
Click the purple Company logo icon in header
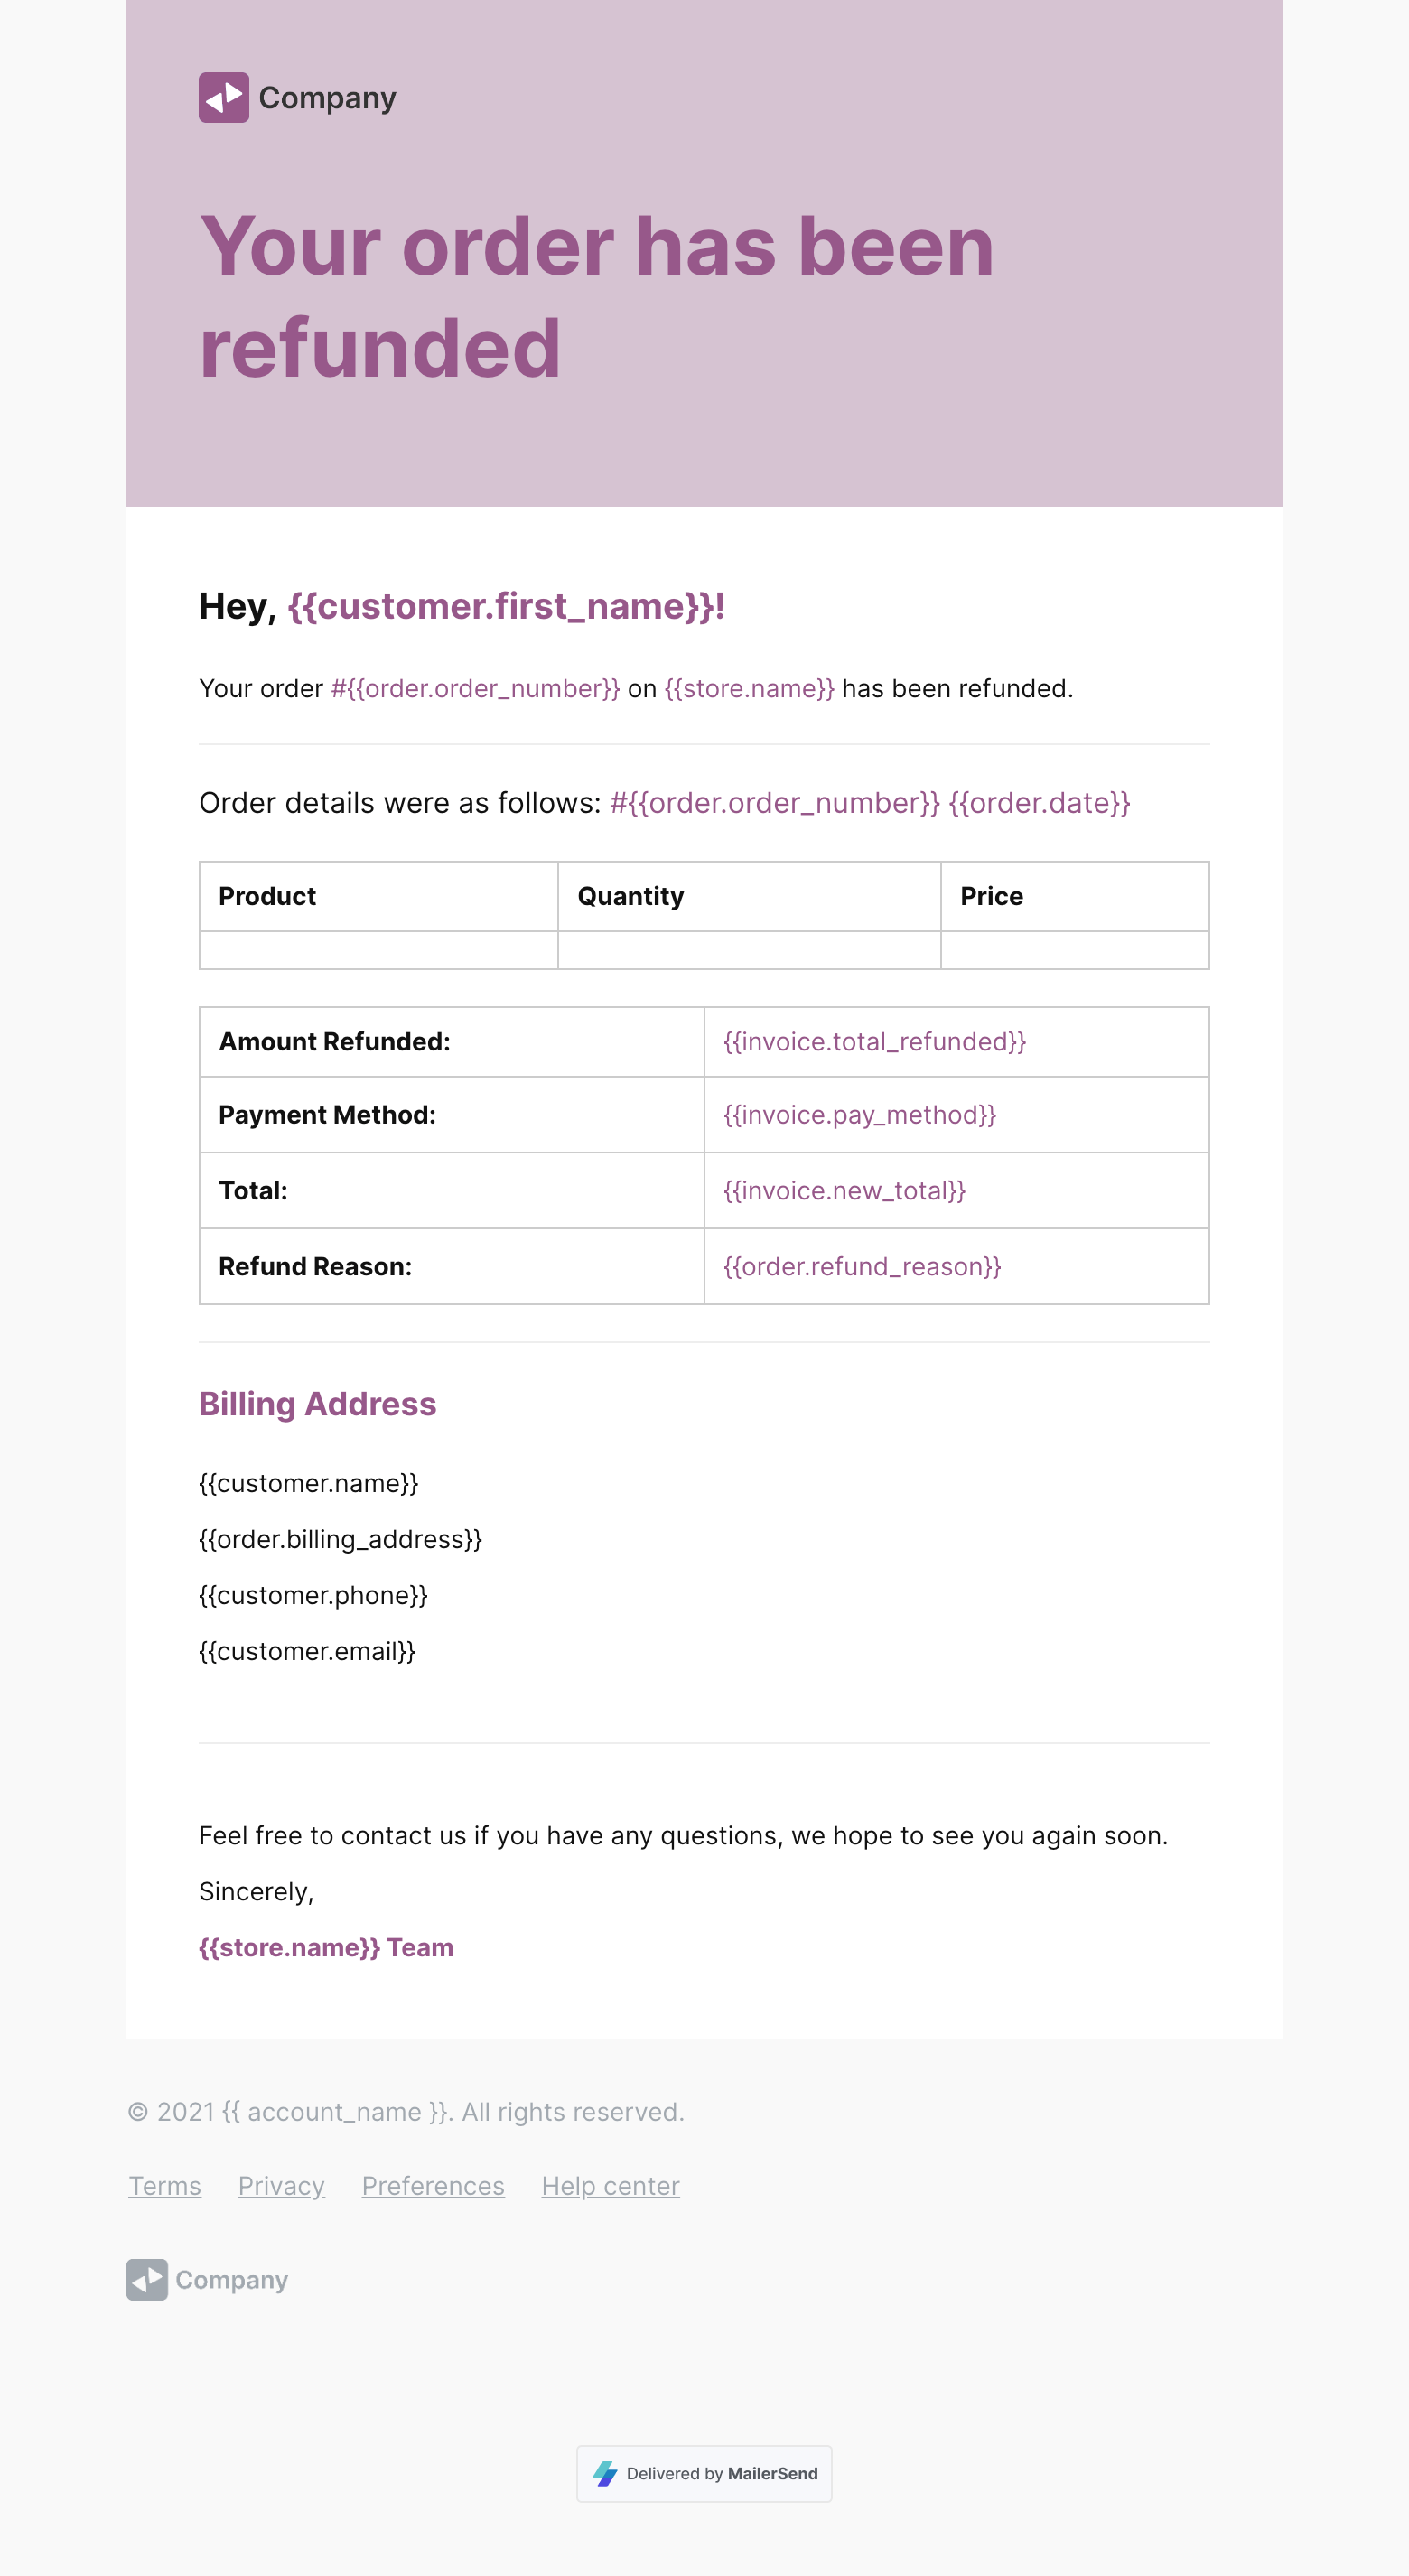[x=223, y=98]
